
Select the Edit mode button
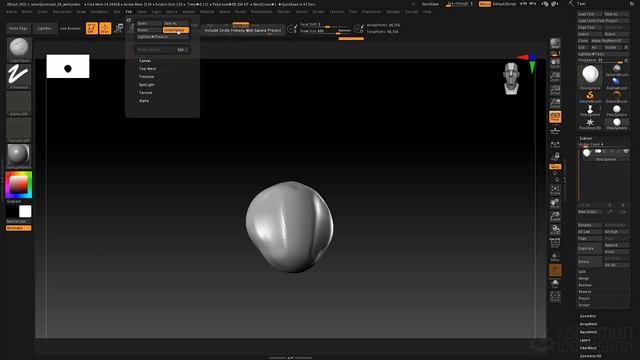pos(92,28)
